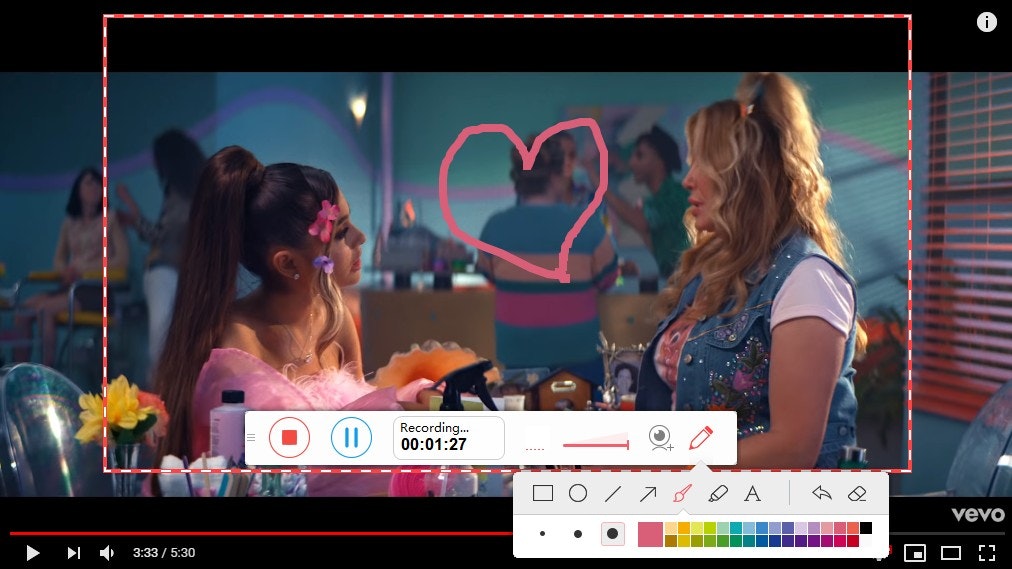Select the ellipse drawing tool
The image size is (1012, 569).
[578, 494]
